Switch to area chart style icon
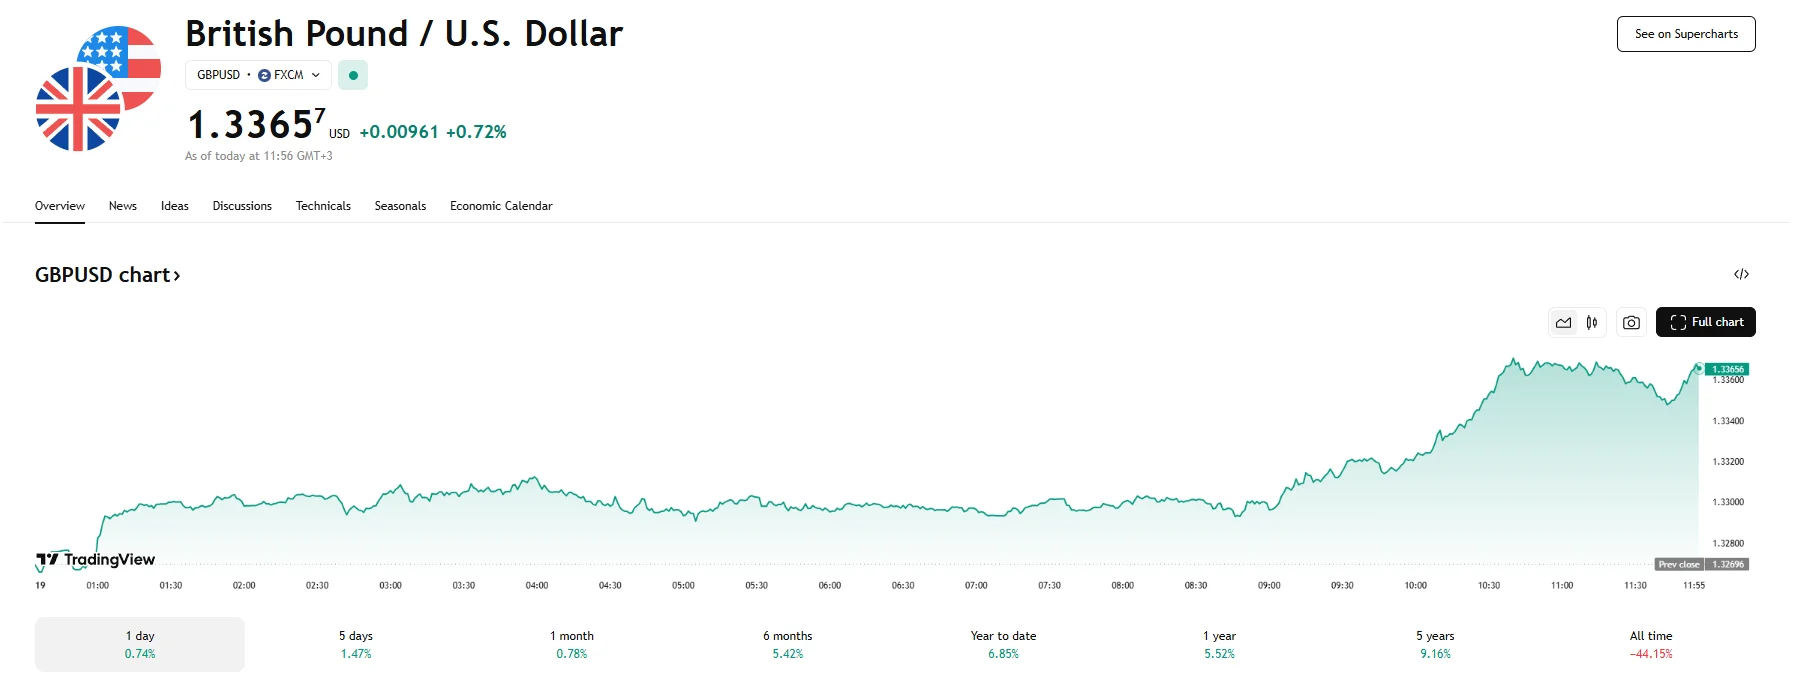The height and width of the screenshot is (693, 1793). 1563,322
